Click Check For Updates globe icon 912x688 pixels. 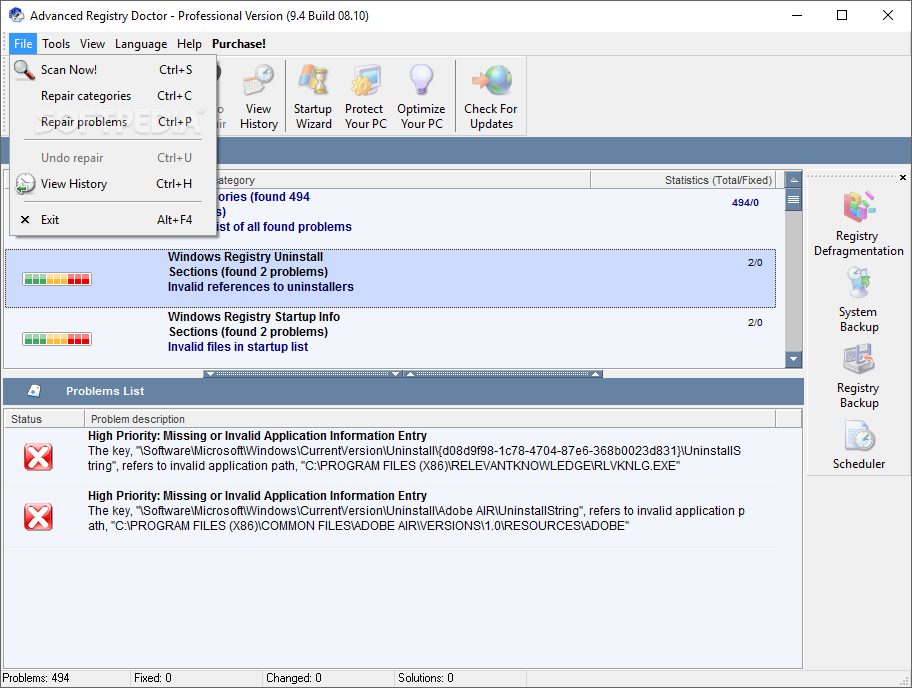492,80
